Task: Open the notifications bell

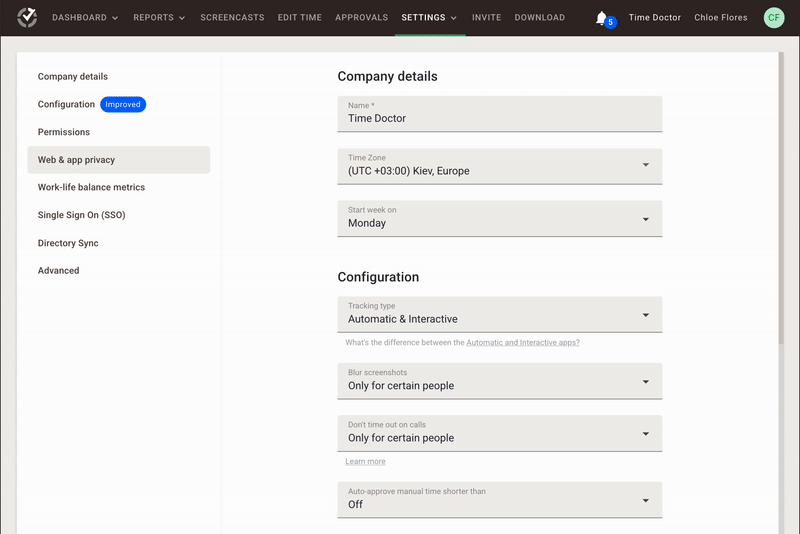Action: (602, 18)
